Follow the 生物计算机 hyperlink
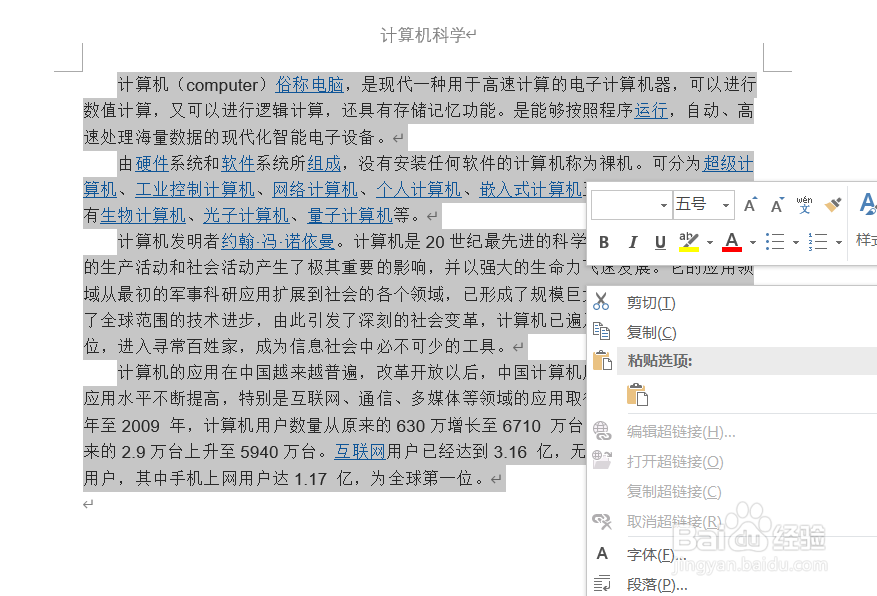Viewport: 877px width, 596px height. pyautogui.click(x=143, y=215)
